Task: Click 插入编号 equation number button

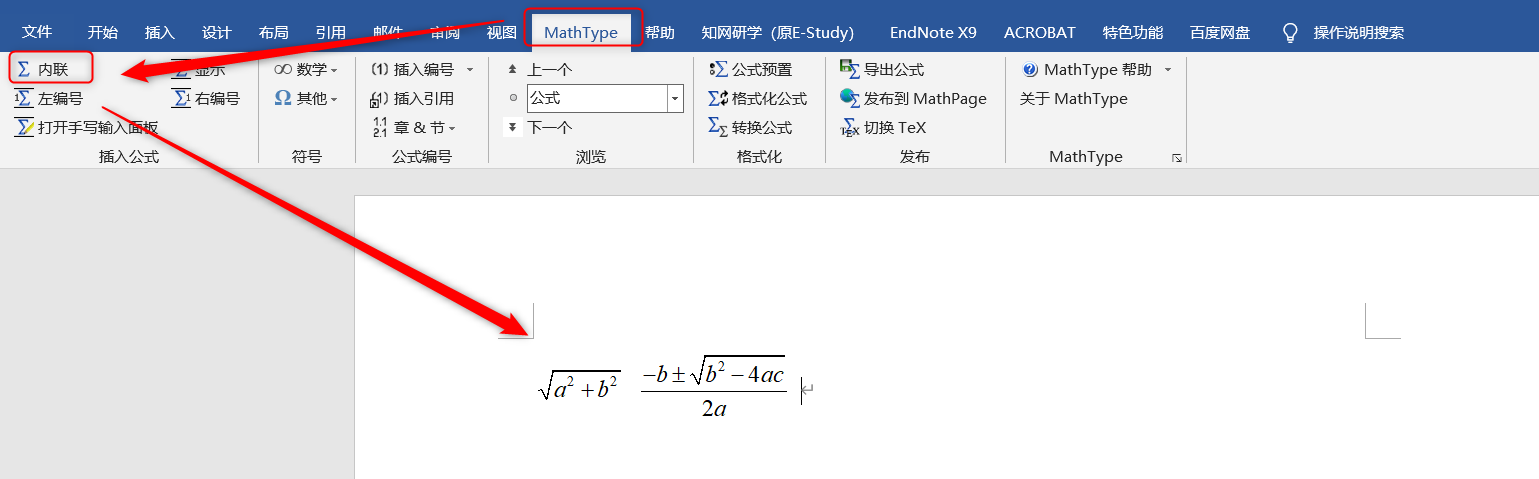Action: coord(412,69)
